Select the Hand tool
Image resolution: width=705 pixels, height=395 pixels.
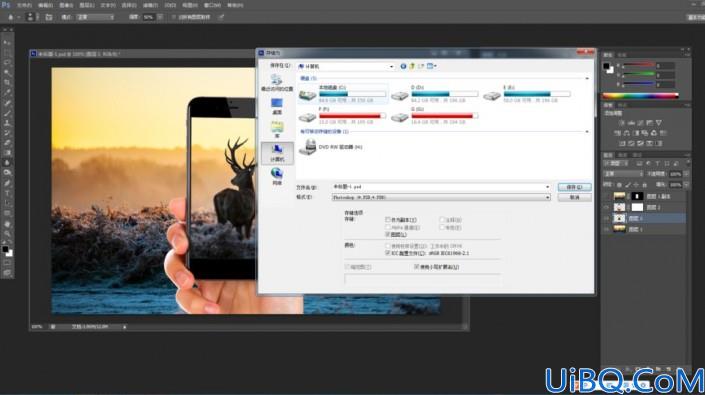(7, 224)
